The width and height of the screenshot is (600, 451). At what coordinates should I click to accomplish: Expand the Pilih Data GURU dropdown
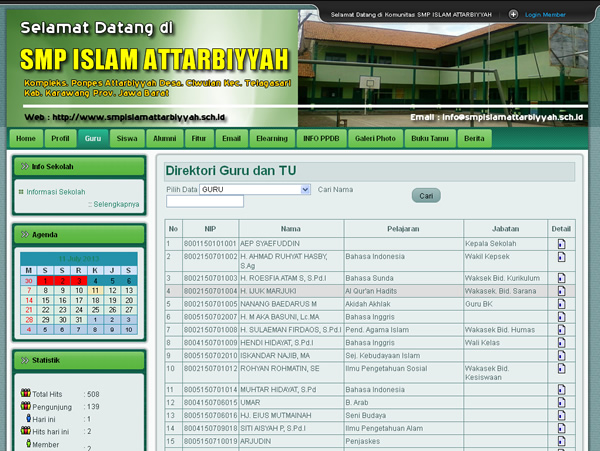tap(305, 188)
